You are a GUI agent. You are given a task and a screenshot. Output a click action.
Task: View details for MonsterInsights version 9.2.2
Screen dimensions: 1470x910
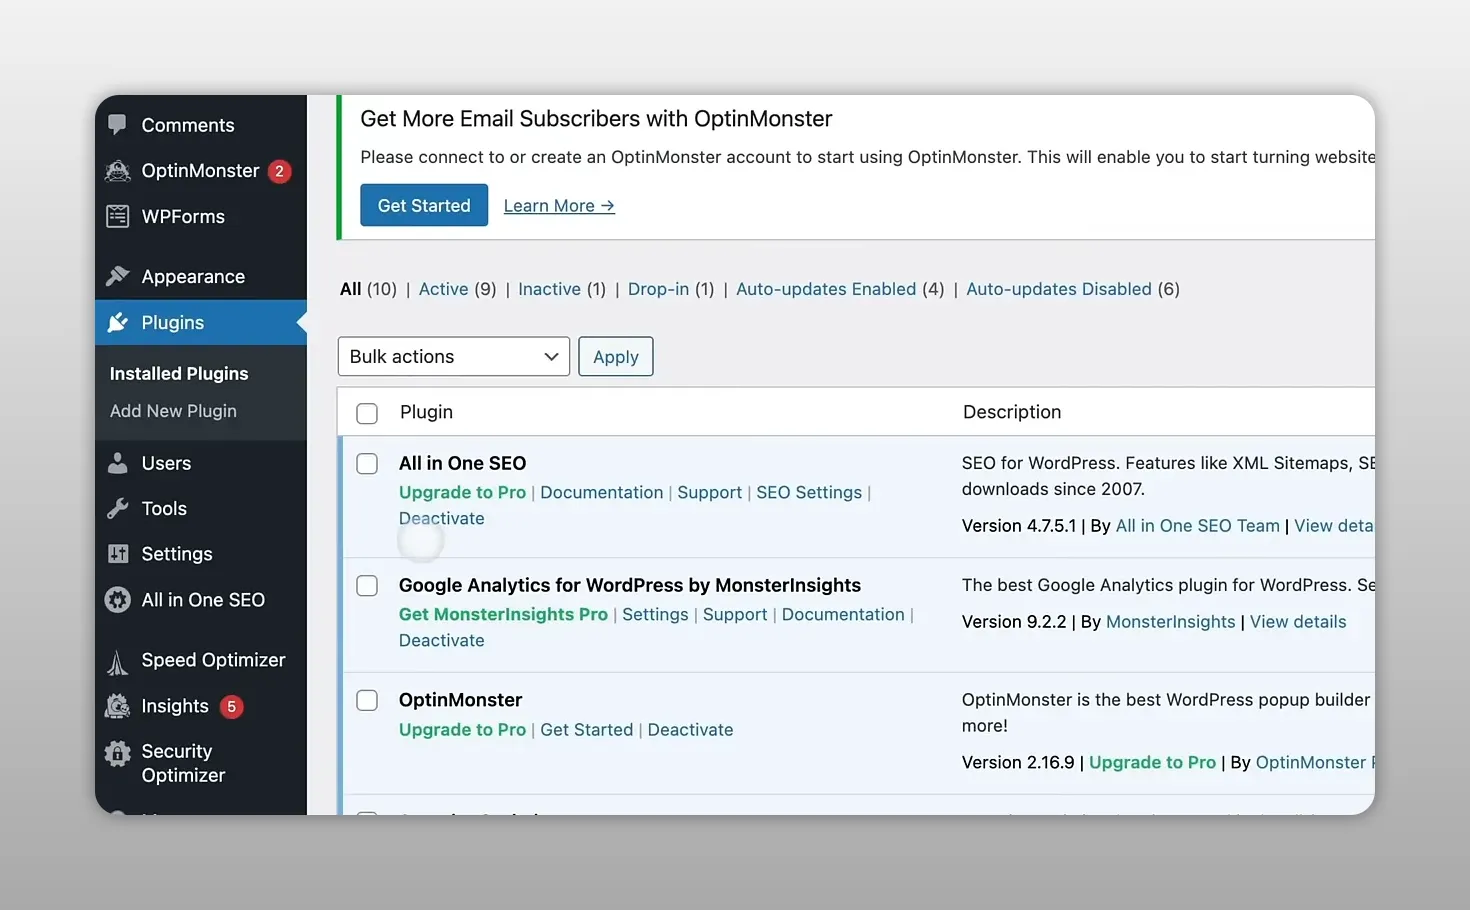1298,622
